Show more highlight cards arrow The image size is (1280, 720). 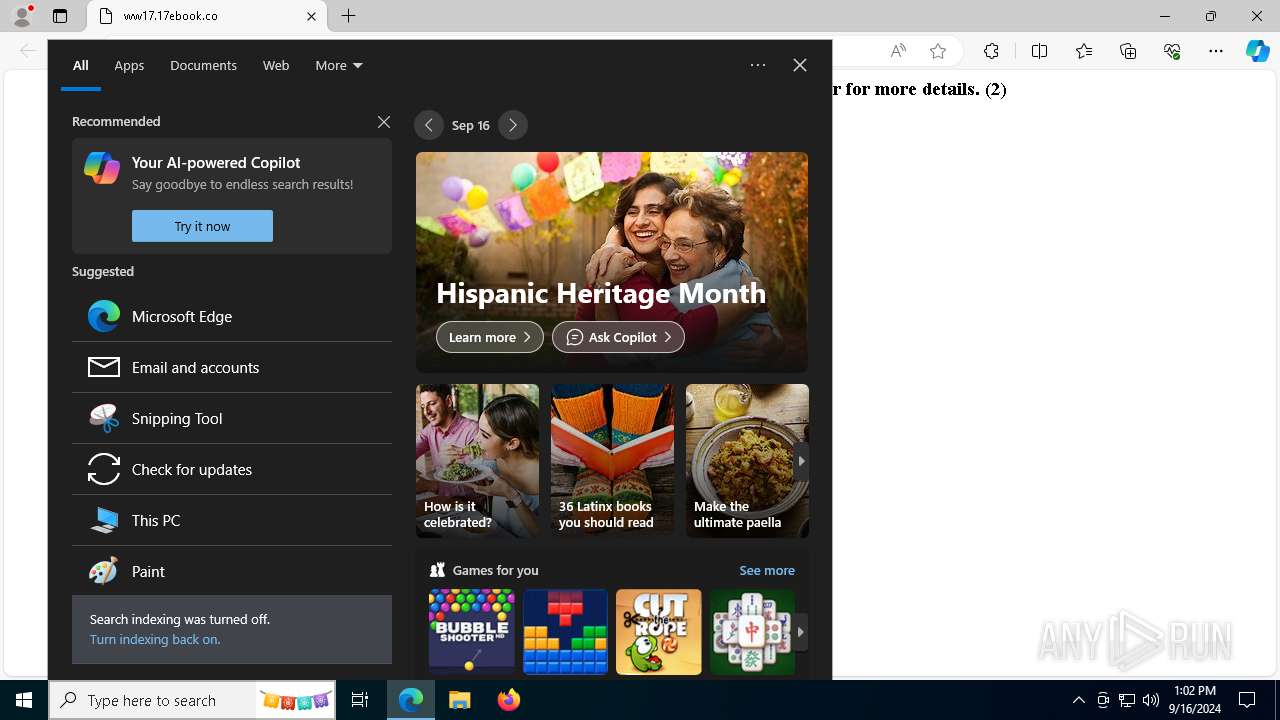point(801,461)
